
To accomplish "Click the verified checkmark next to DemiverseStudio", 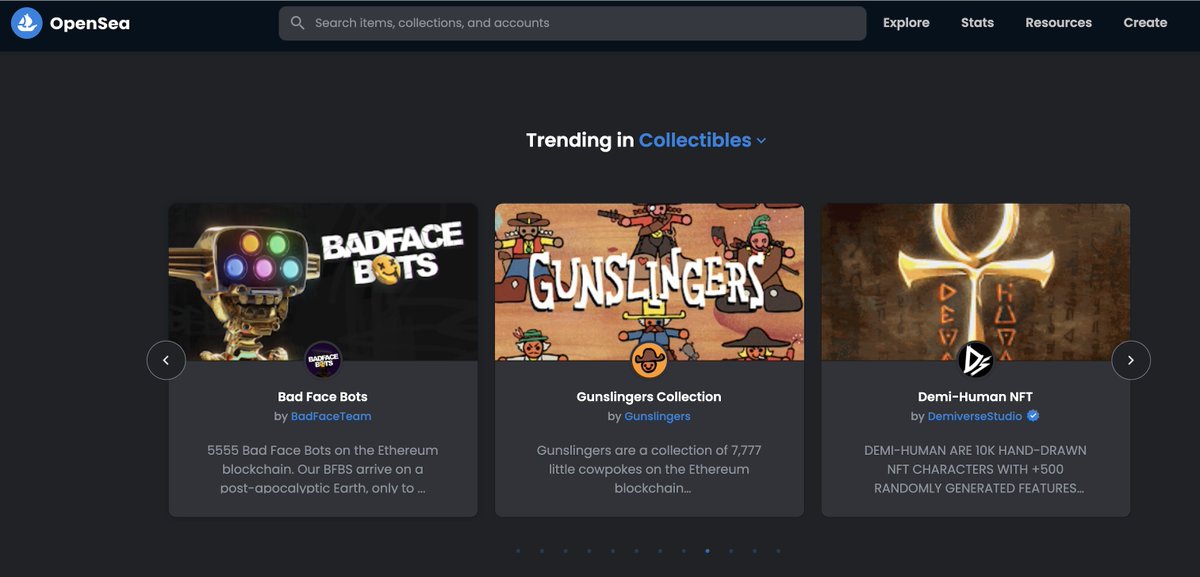I will (1032, 416).
